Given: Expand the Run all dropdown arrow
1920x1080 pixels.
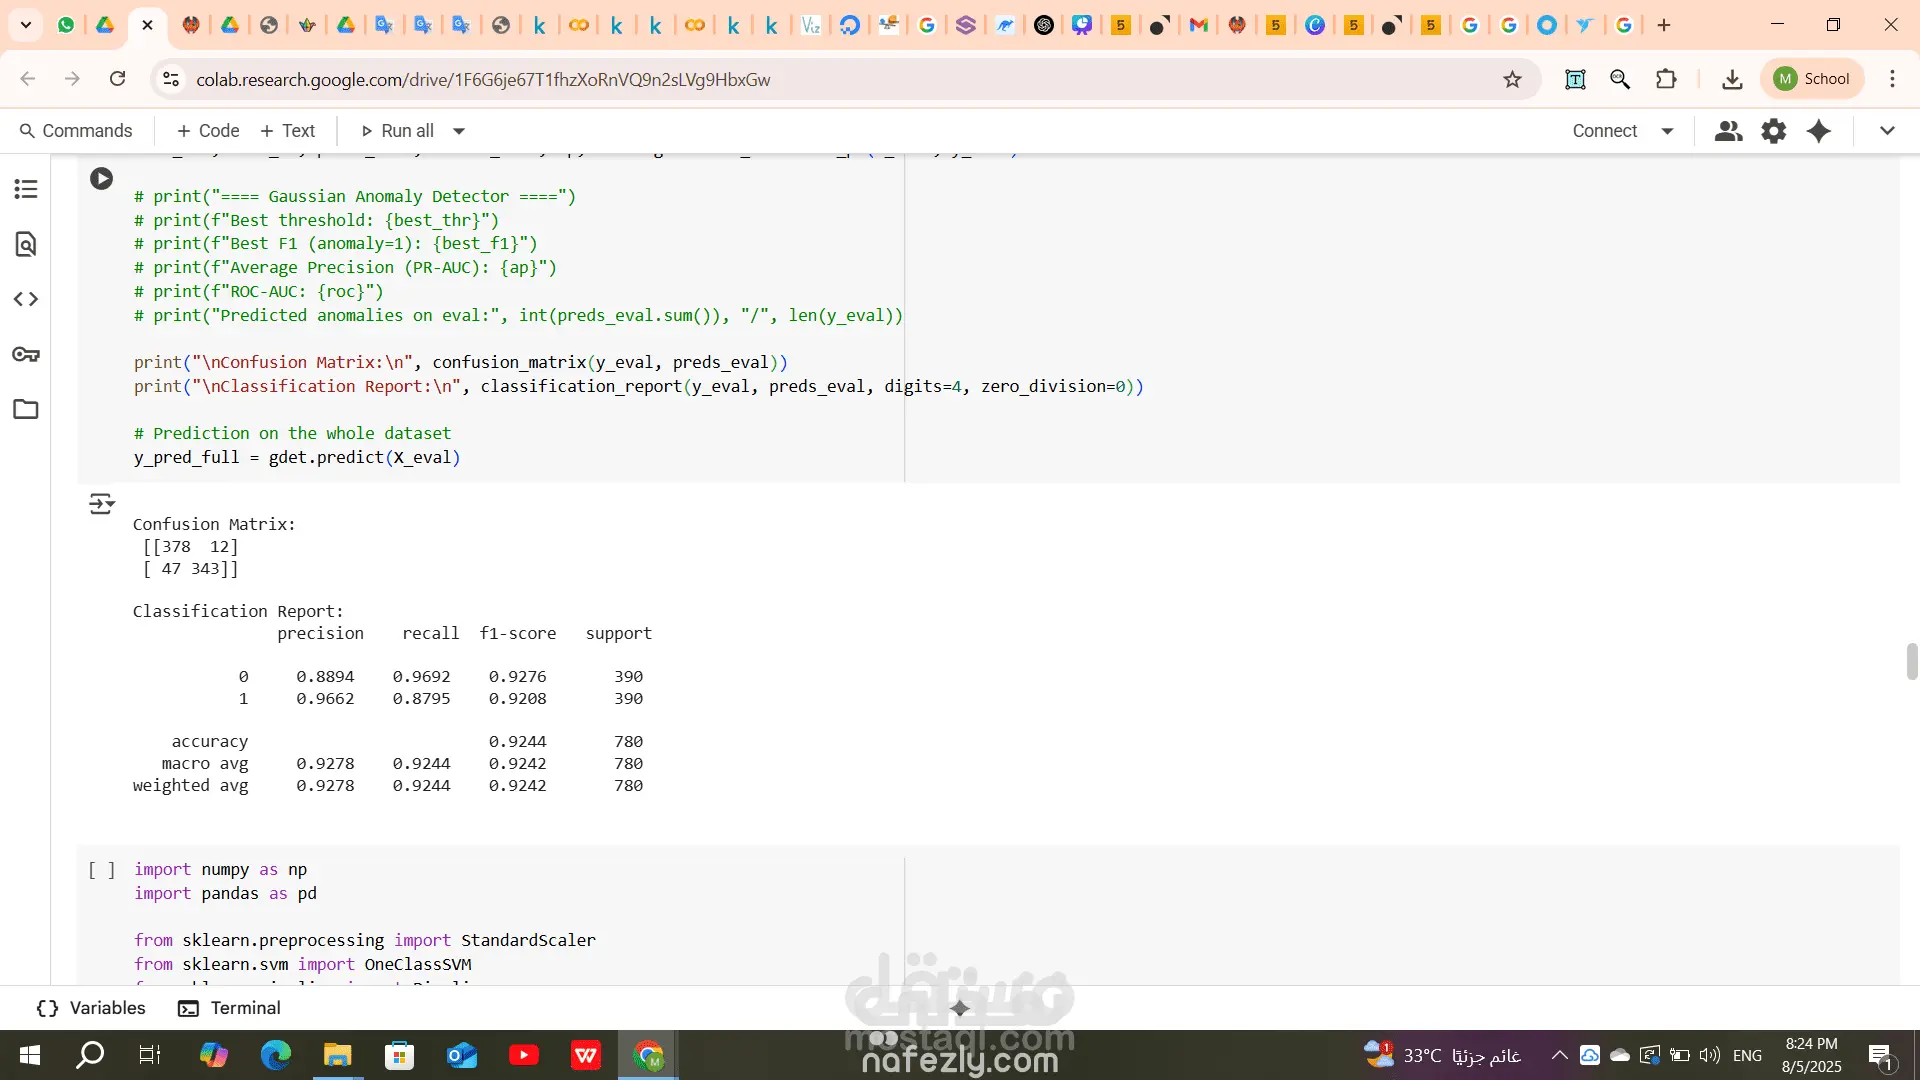Looking at the screenshot, I should pos(459,131).
